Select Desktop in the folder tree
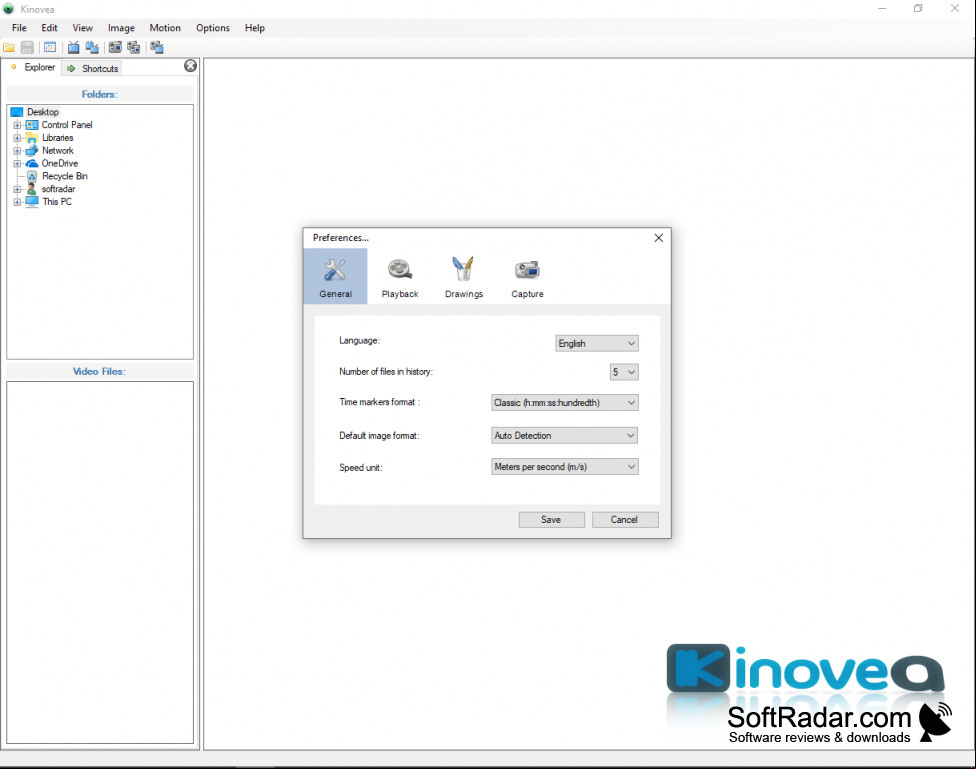 tap(42, 112)
